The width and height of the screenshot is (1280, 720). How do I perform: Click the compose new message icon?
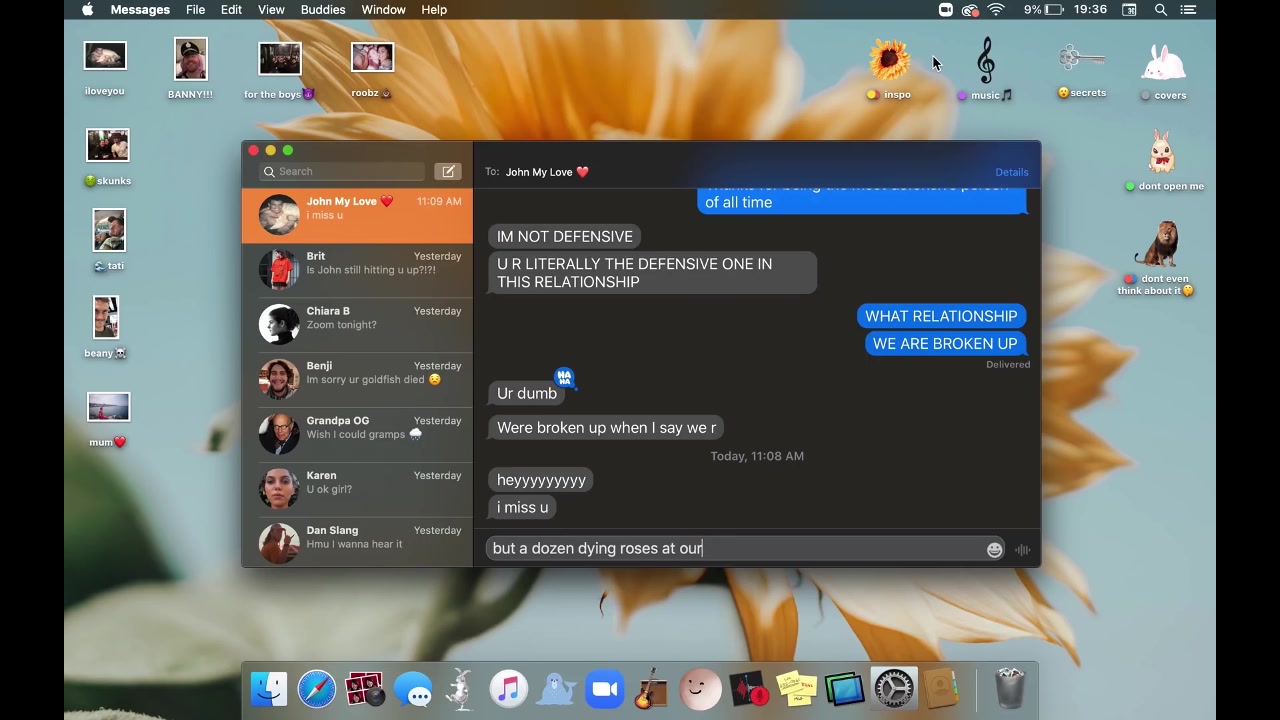448,172
